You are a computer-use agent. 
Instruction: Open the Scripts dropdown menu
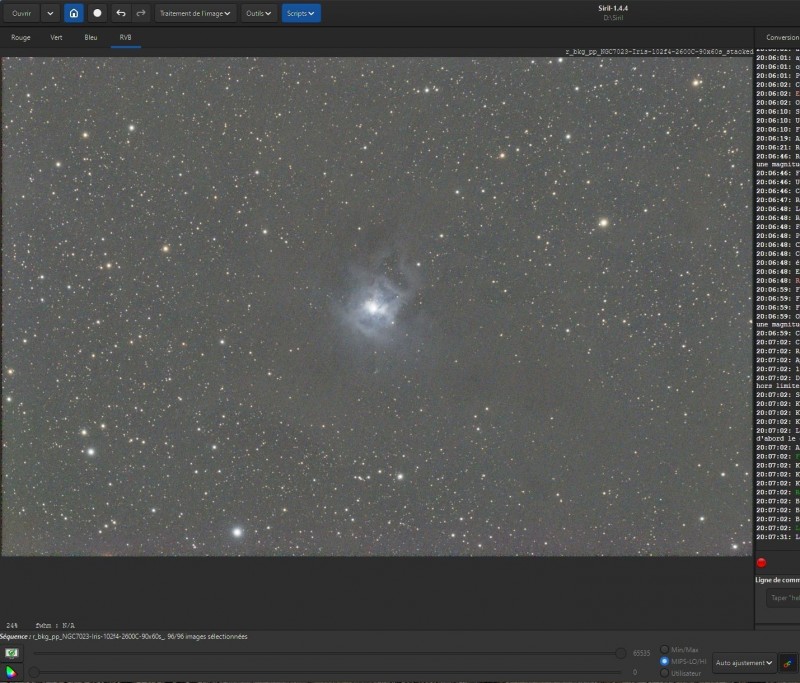point(301,13)
